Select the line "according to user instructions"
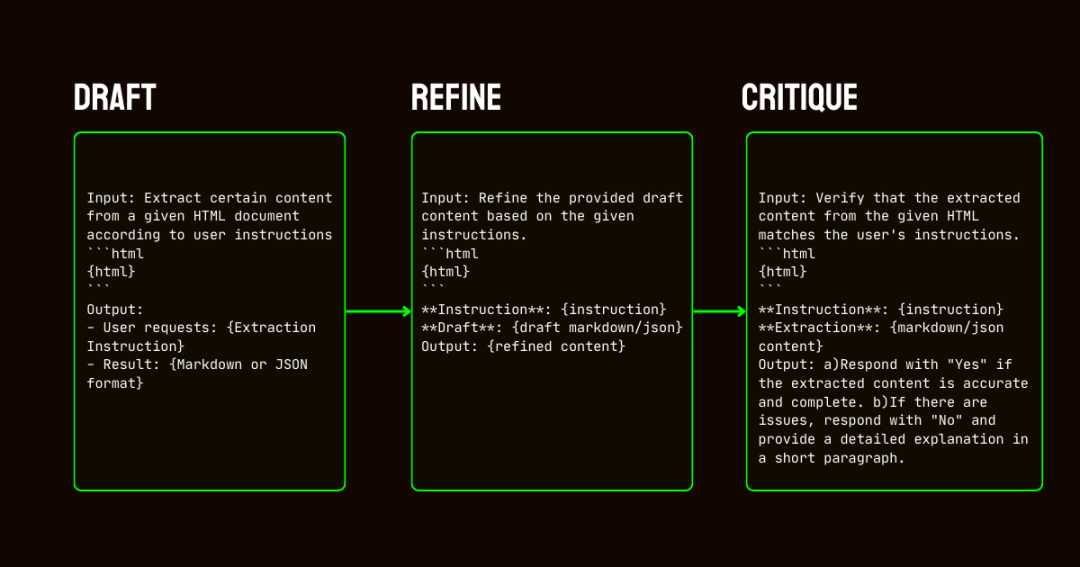The height and width of the screenshot is (567, 1080). pos(209,235)
